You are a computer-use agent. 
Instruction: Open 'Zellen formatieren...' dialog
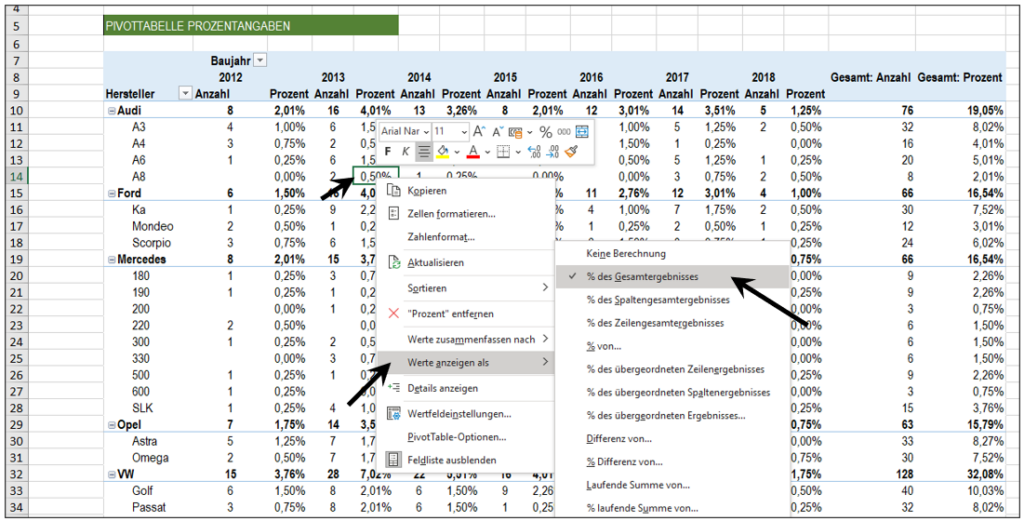click(x=466, y=213)
